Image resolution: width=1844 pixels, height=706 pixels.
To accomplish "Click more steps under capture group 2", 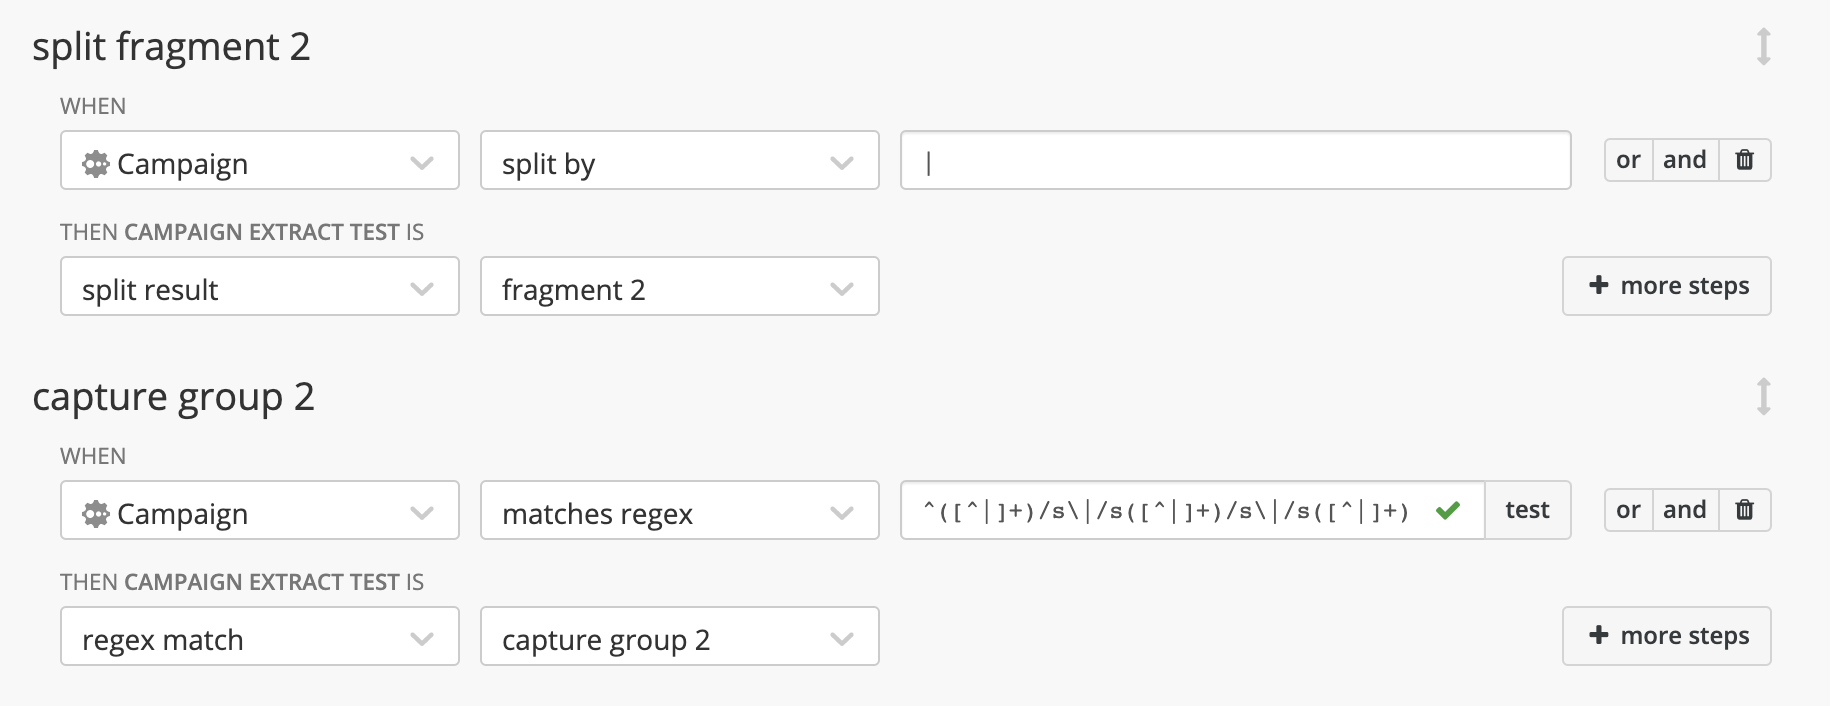I will tap(1665, 635).
